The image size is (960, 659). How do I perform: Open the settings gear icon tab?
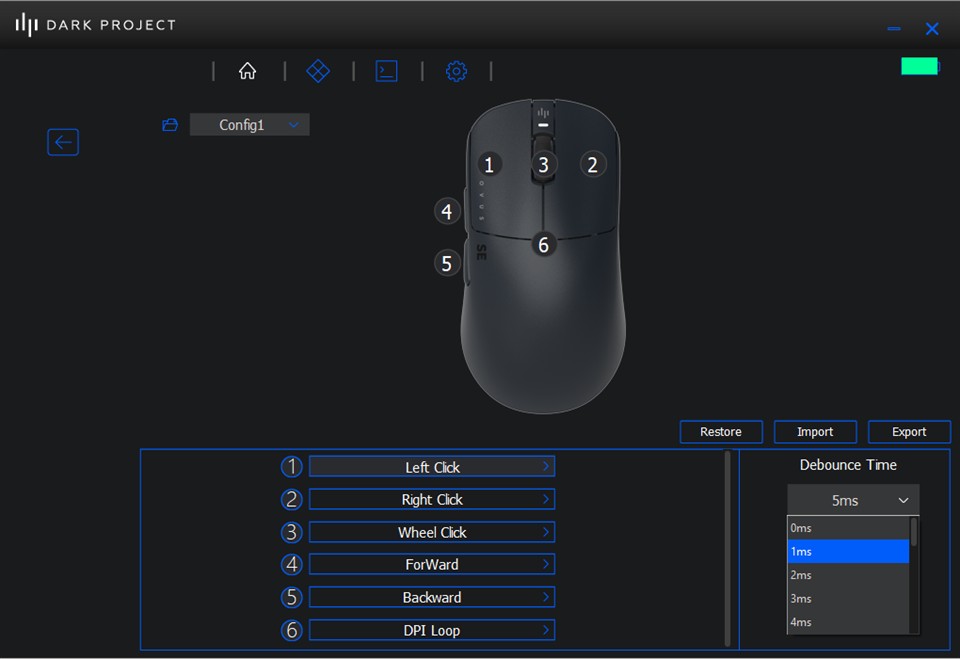point(456,71)
